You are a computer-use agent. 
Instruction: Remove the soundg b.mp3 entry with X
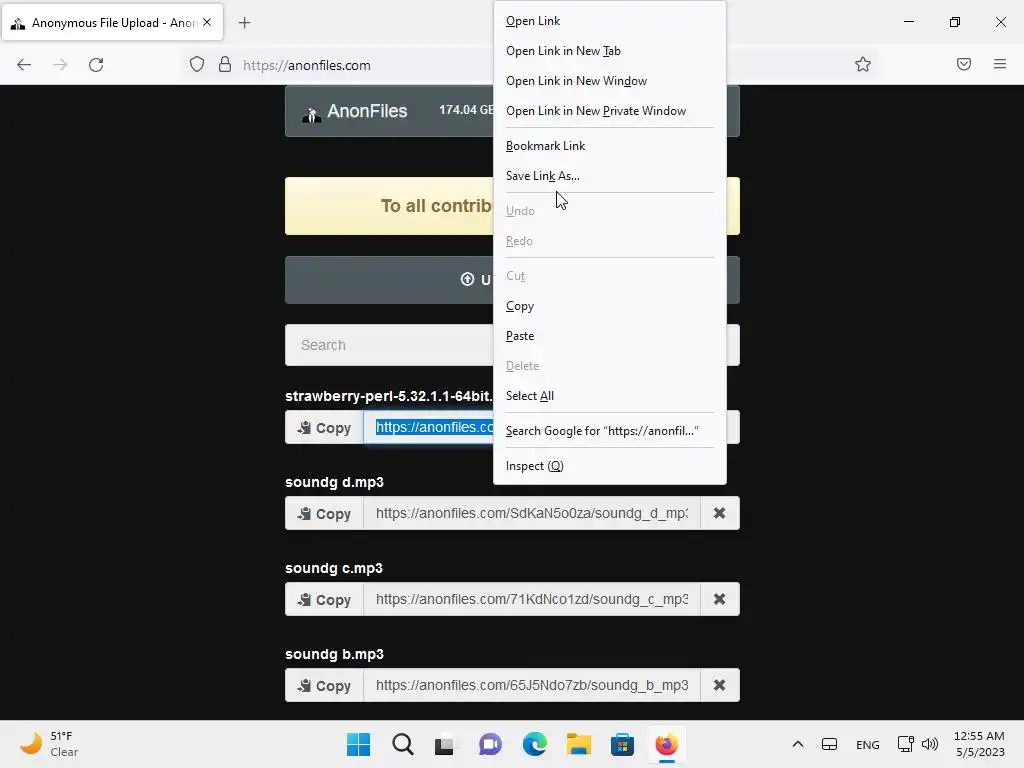pos(720,685)
